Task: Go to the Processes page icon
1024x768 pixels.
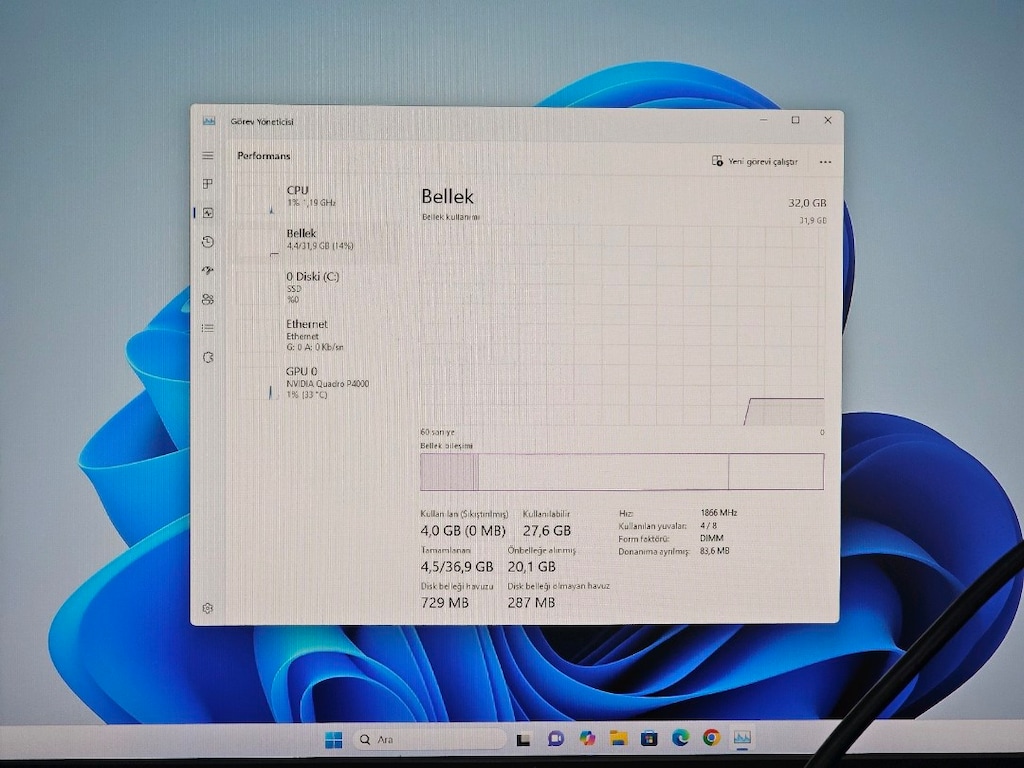Action: [x=208, y=184]
